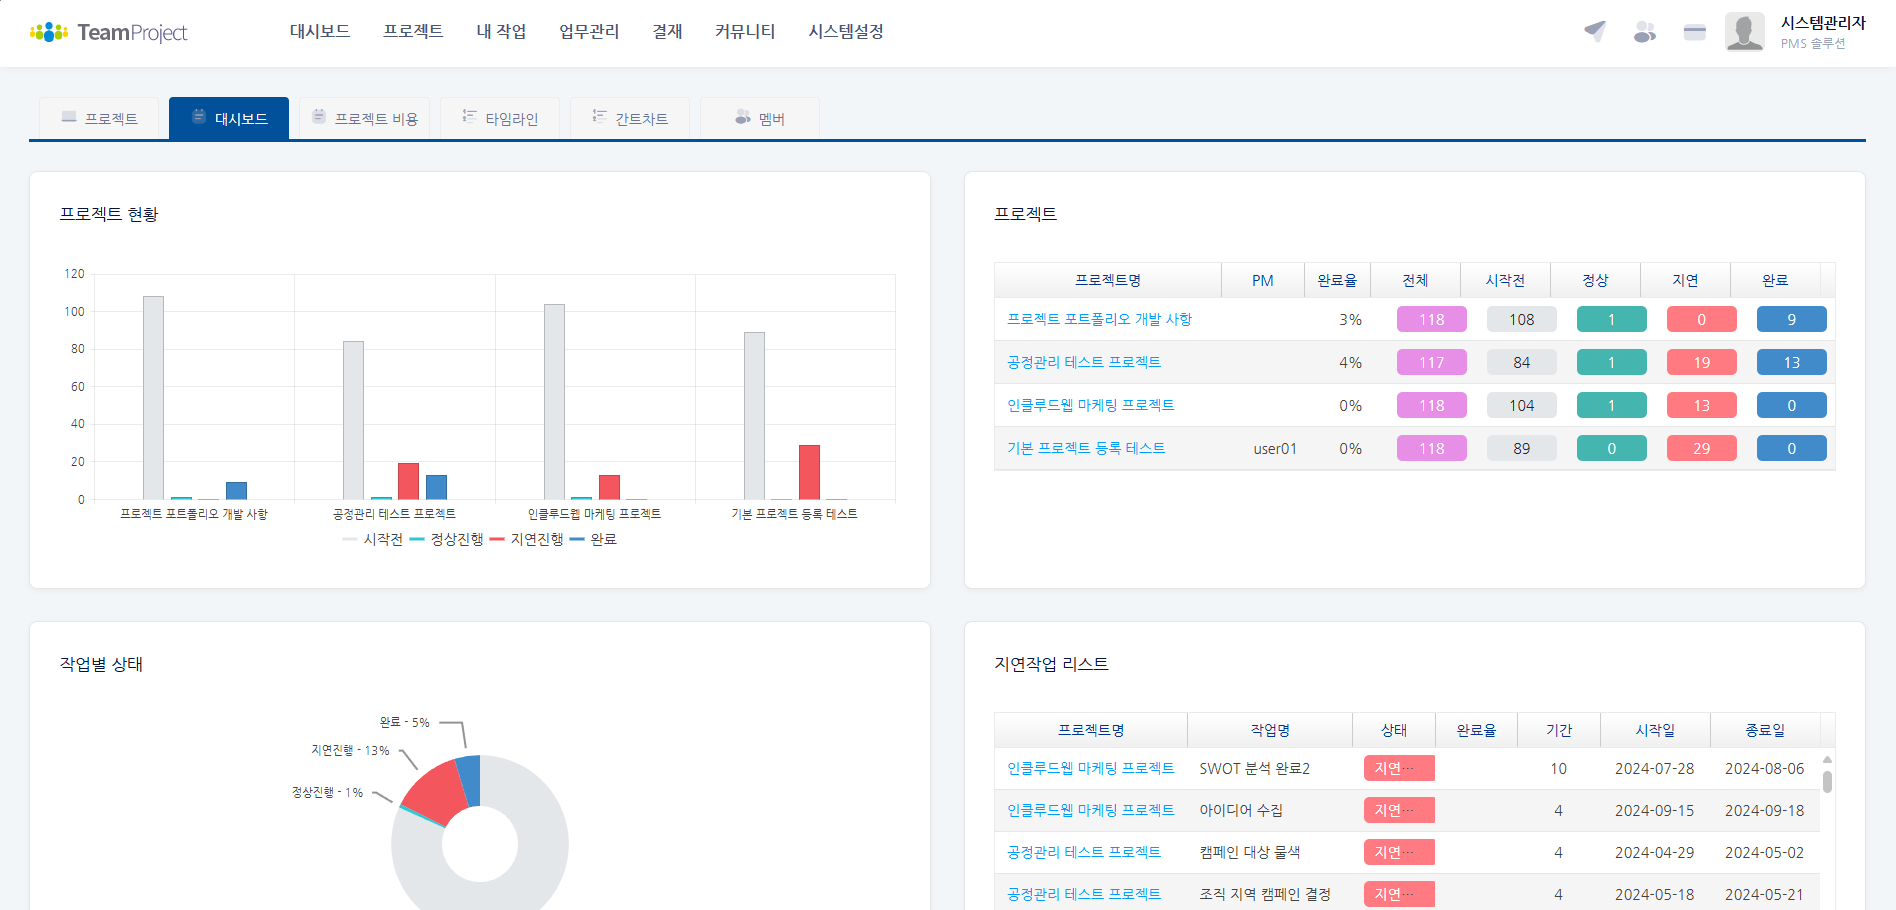Click the TeamProject logo
The height and width of the screenshot is (910, 1896).
[x=109, y=32]
